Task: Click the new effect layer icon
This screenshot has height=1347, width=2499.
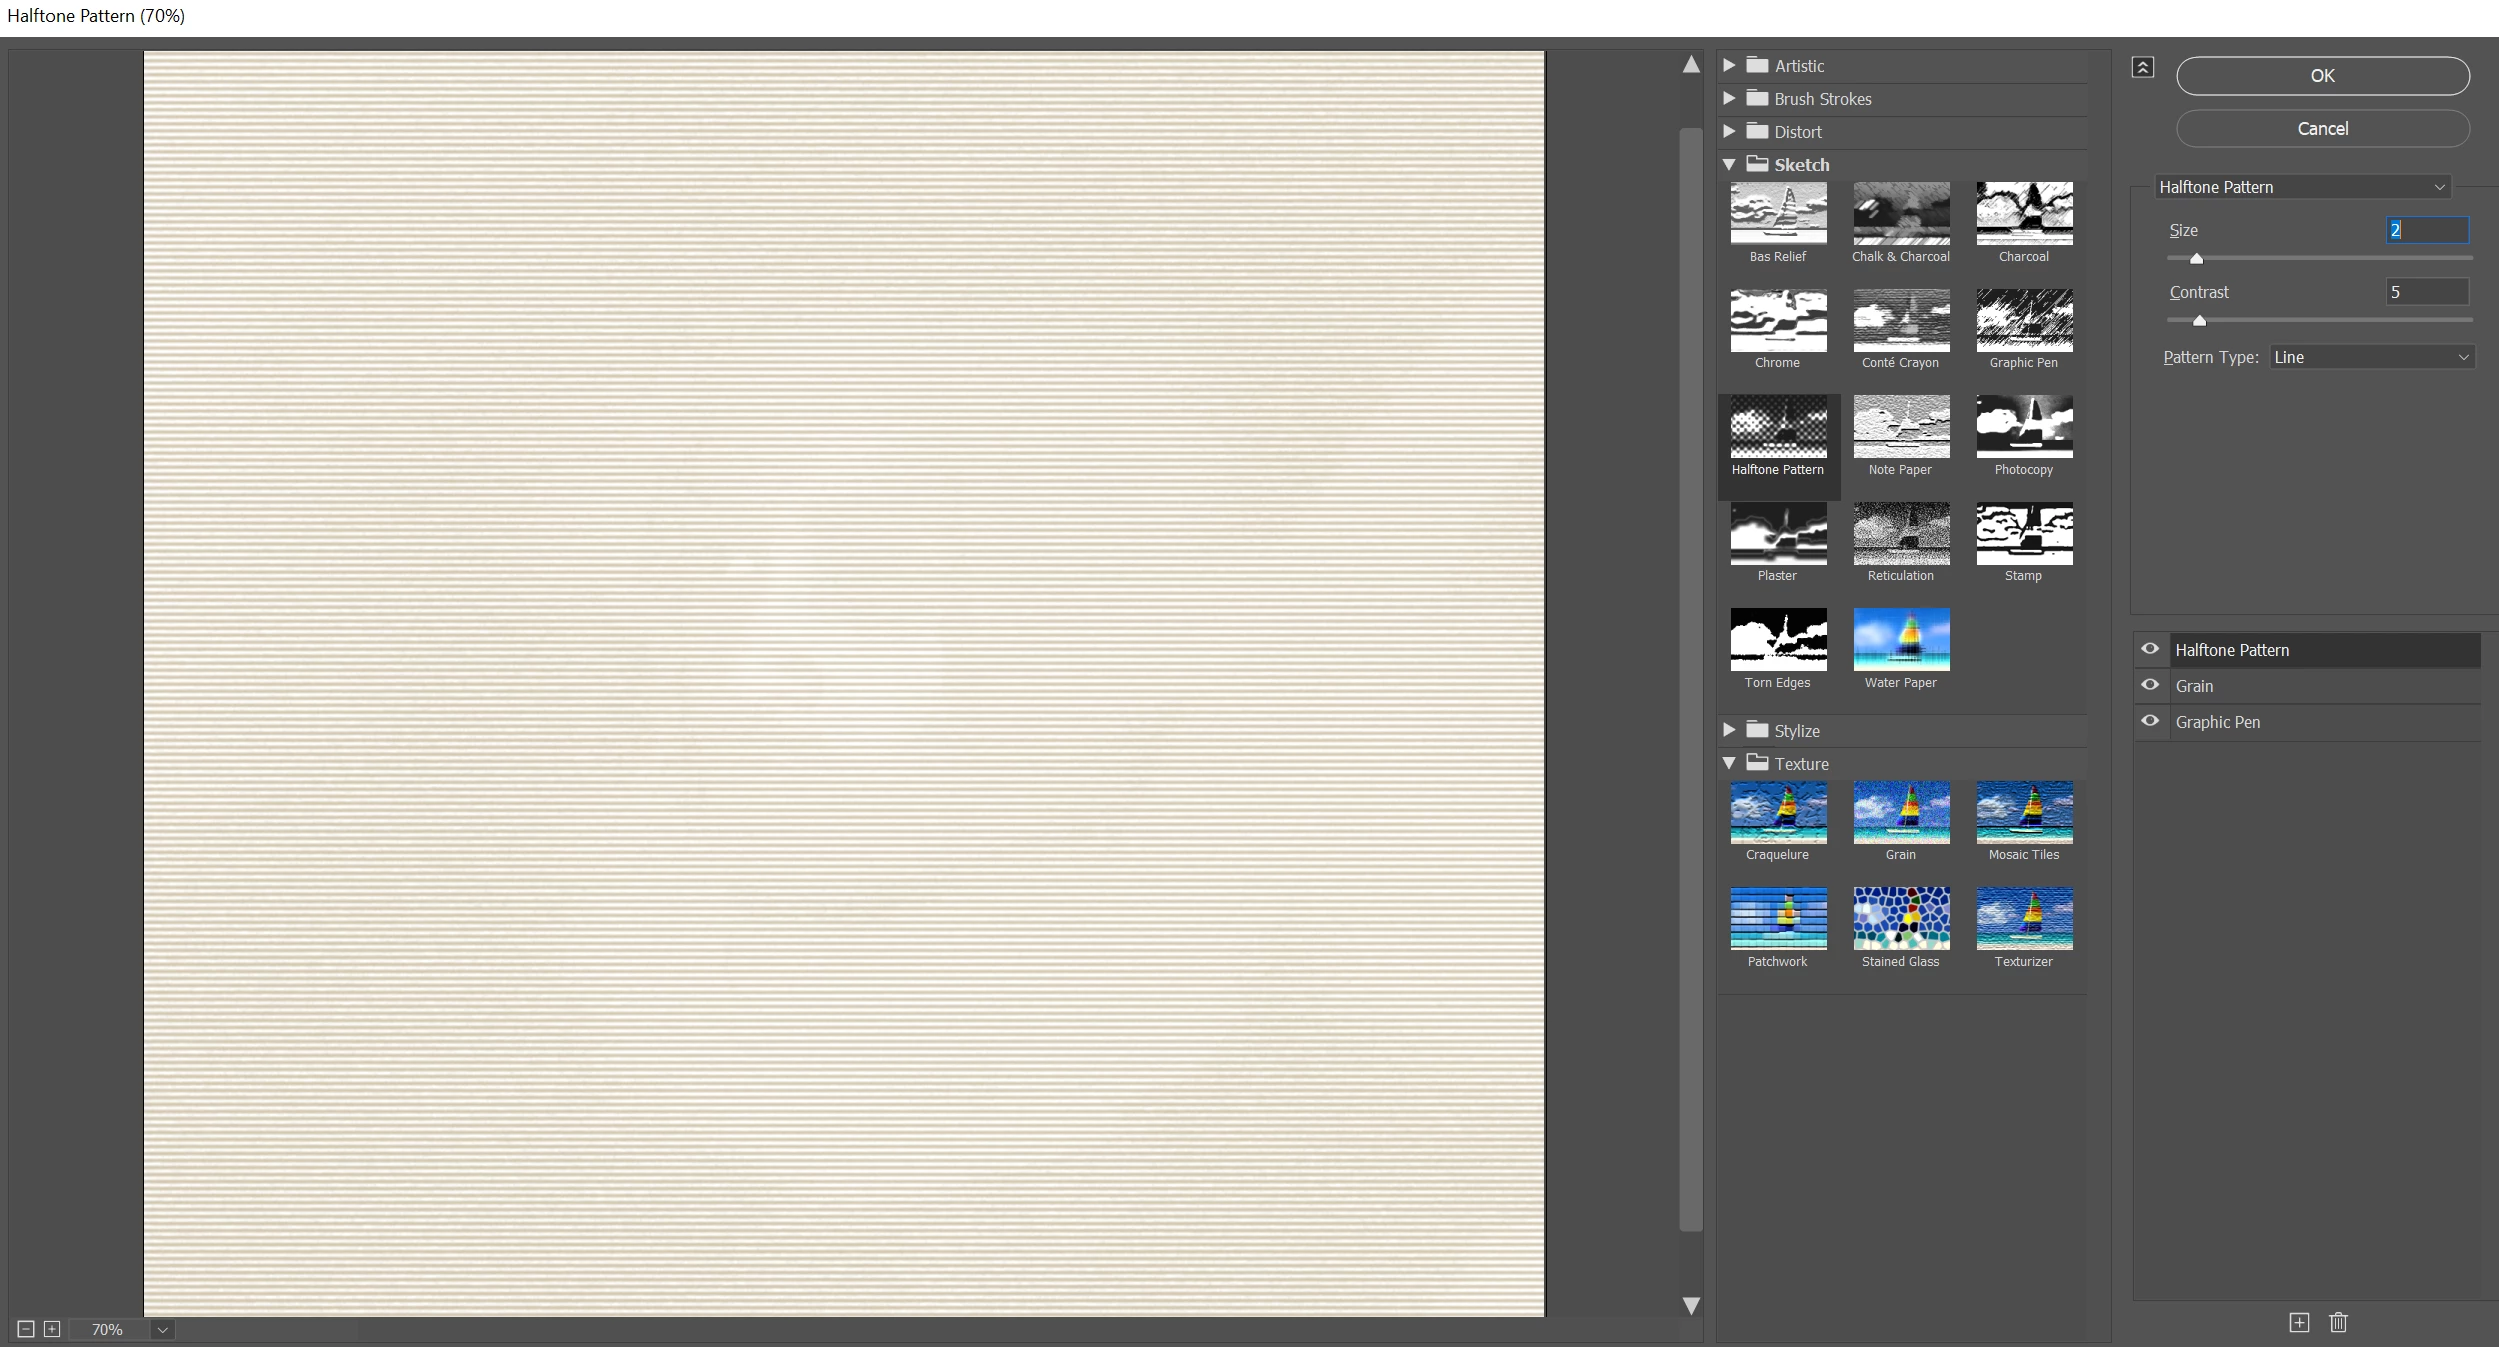Action: point(2299,1322)
